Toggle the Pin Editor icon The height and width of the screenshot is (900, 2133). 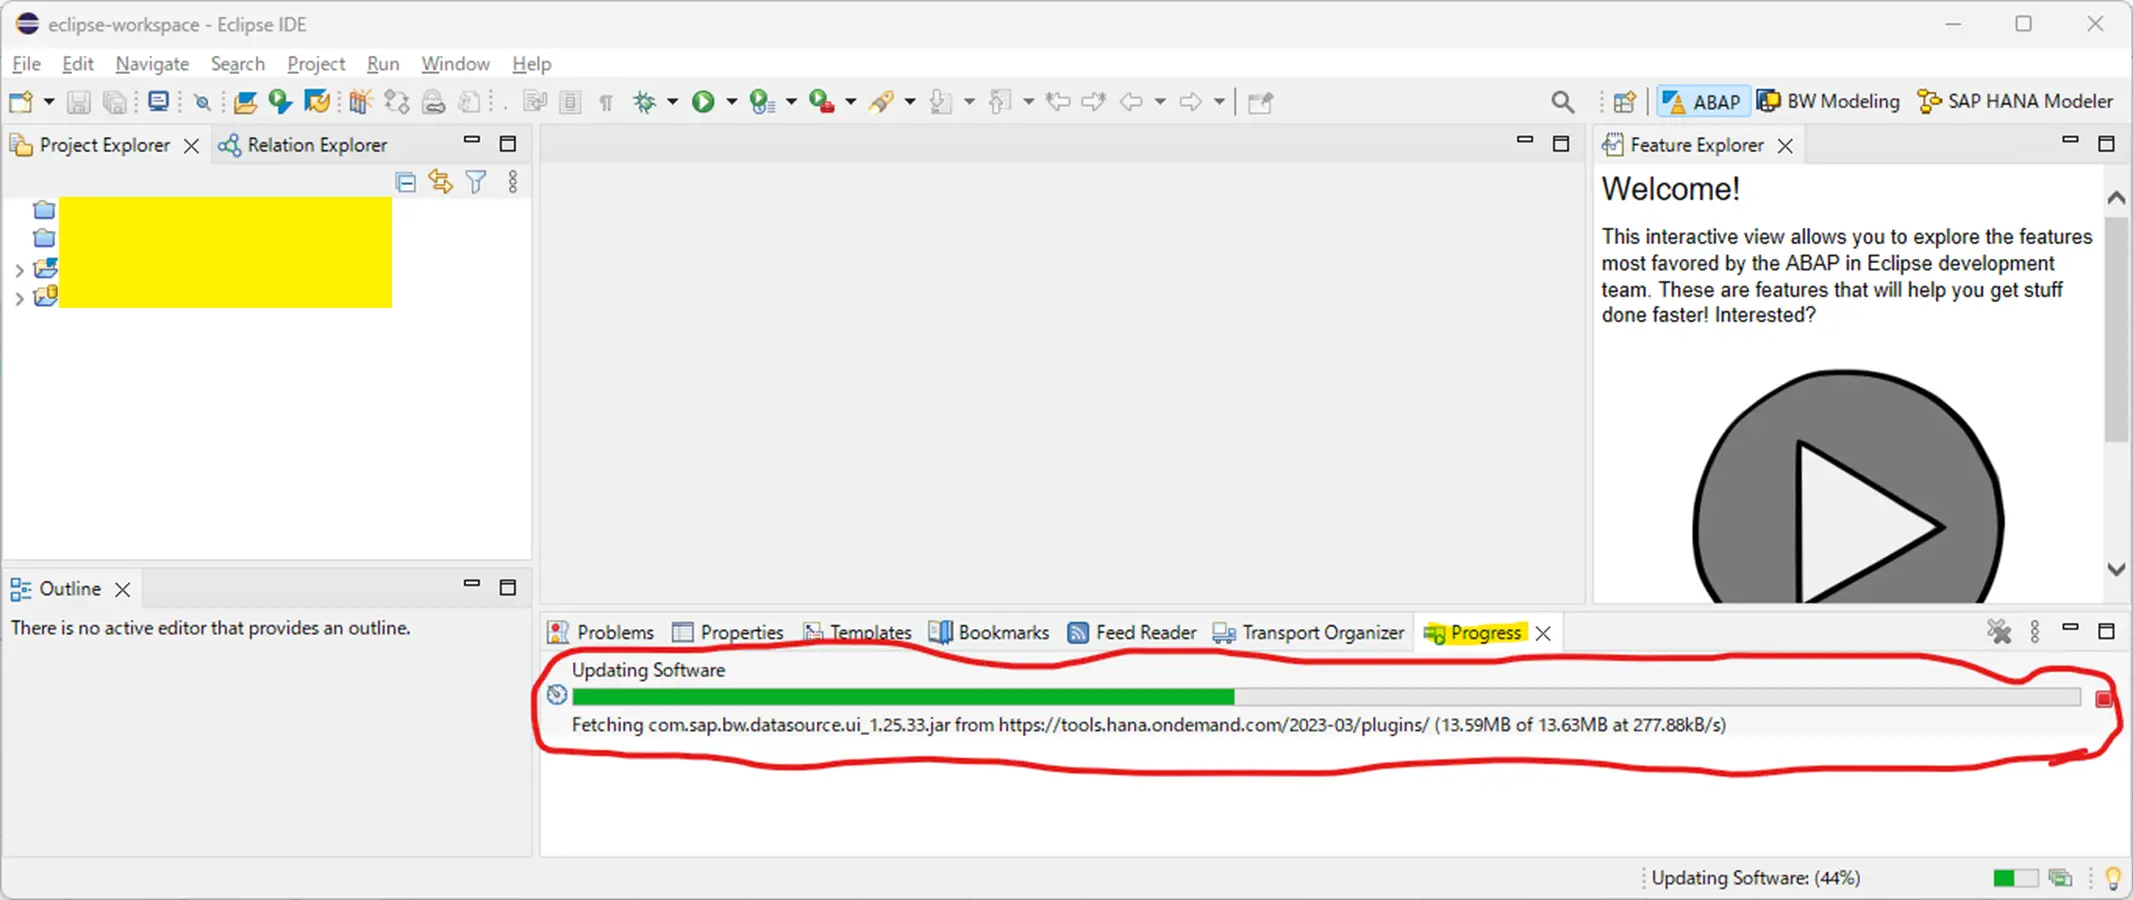pyautogui.click(x=1260, y=102)
